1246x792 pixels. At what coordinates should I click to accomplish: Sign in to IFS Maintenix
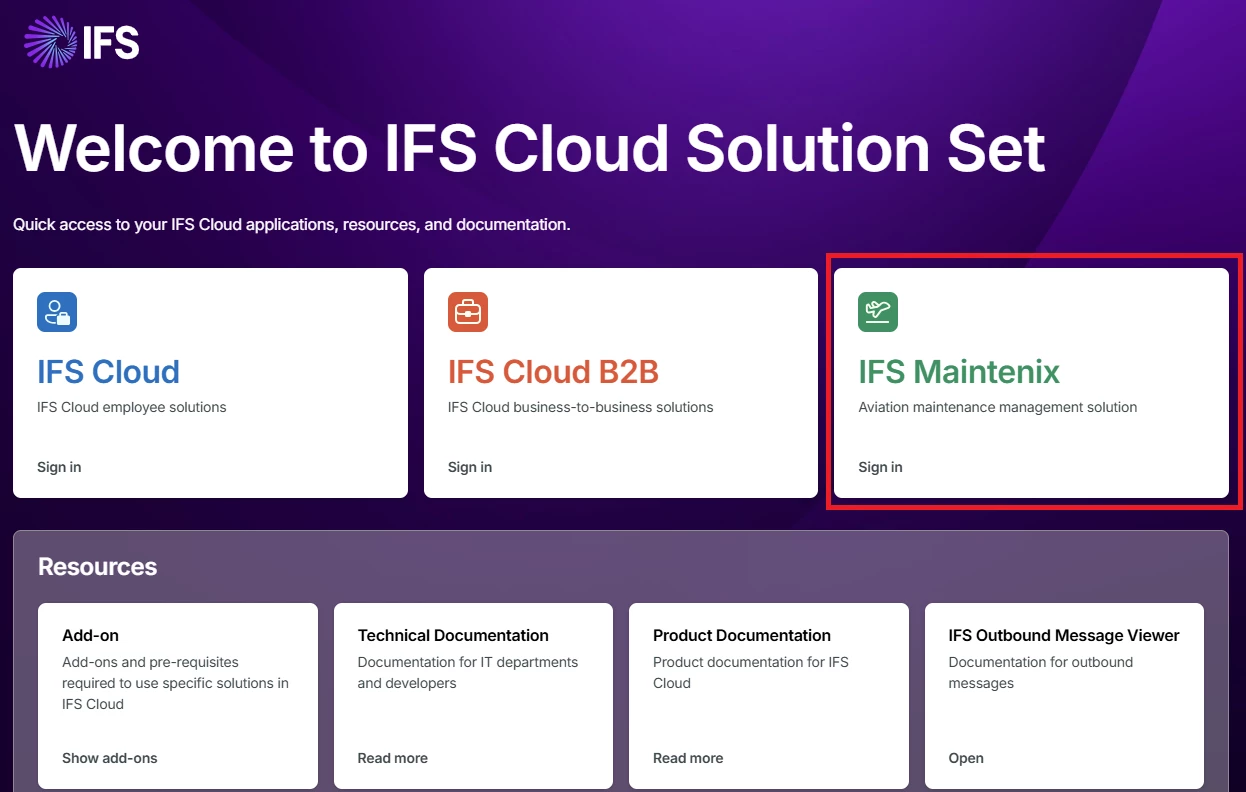[880, 467]
